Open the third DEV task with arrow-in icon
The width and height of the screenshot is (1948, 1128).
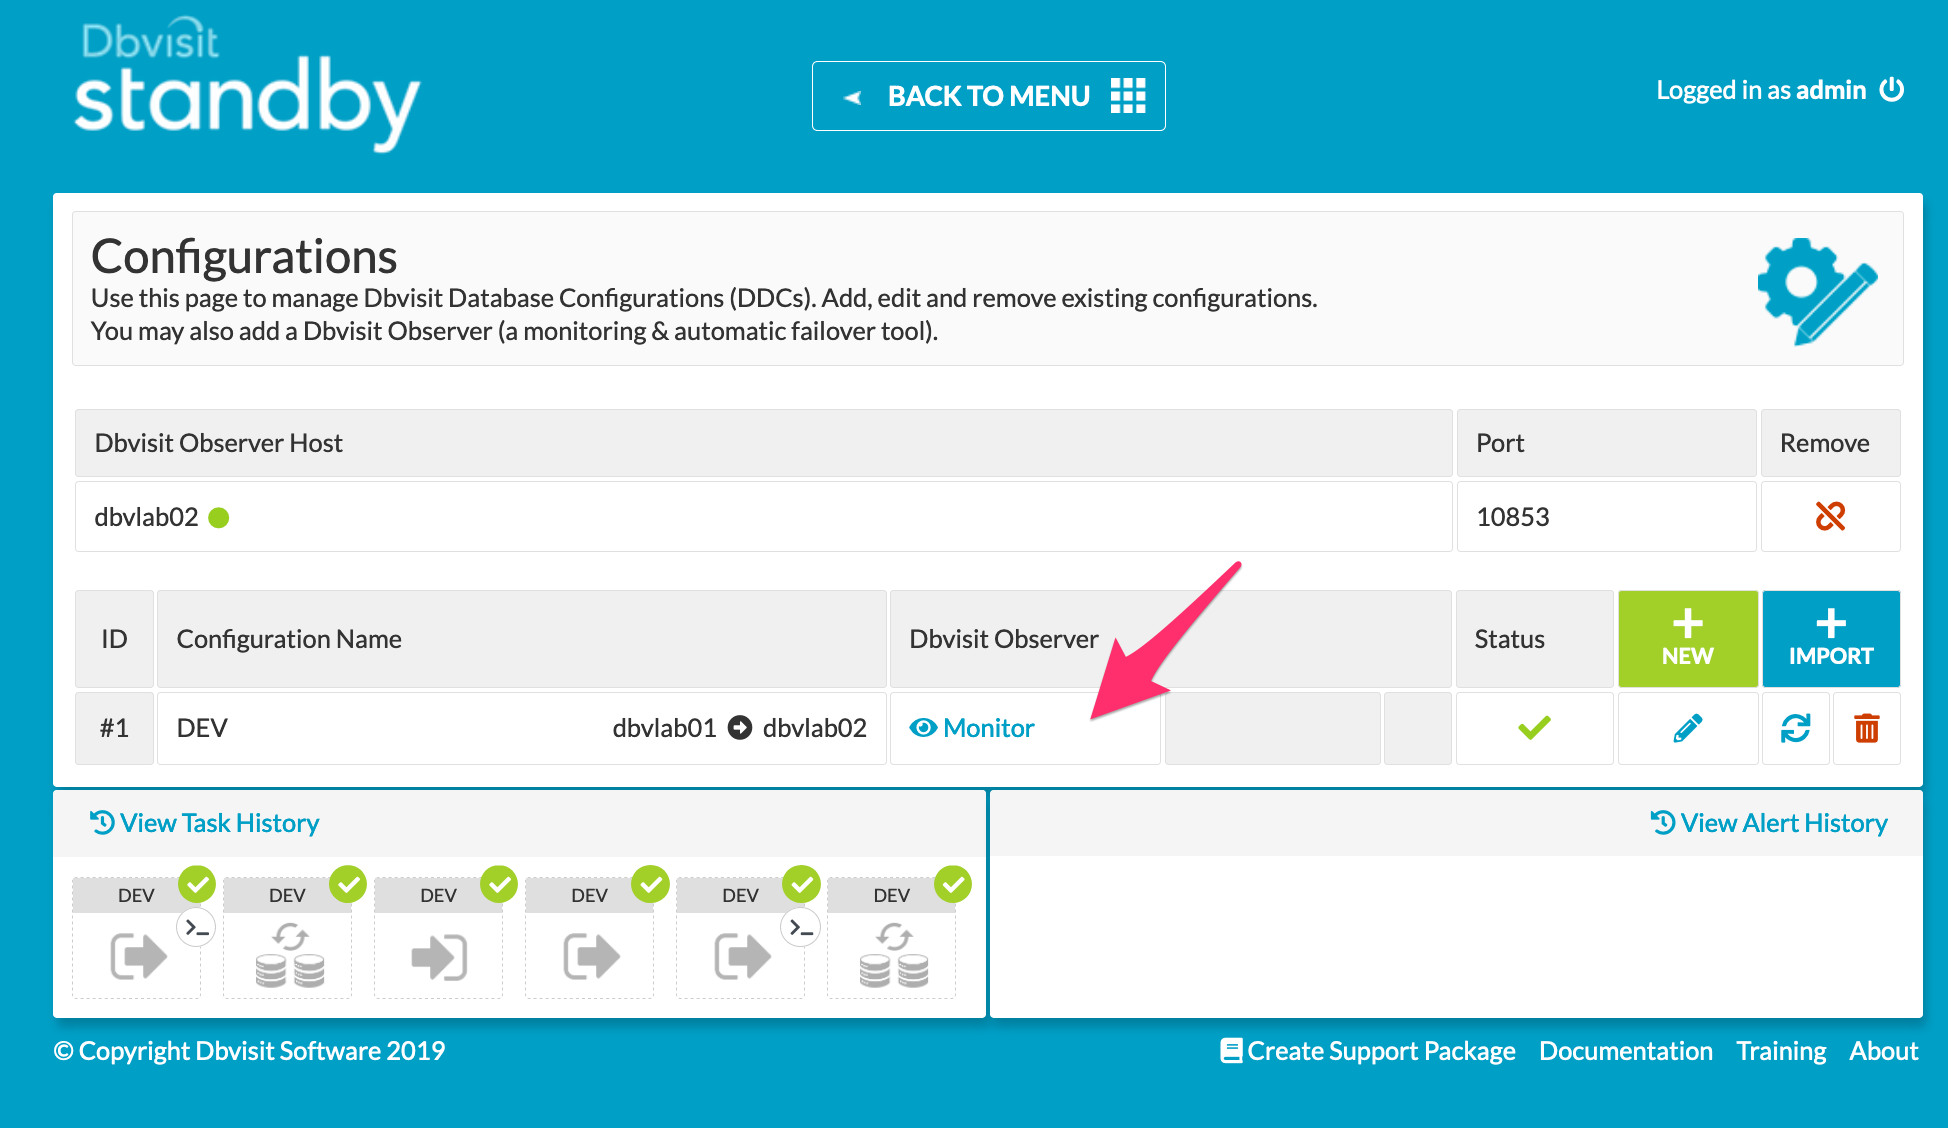(439, 939)
